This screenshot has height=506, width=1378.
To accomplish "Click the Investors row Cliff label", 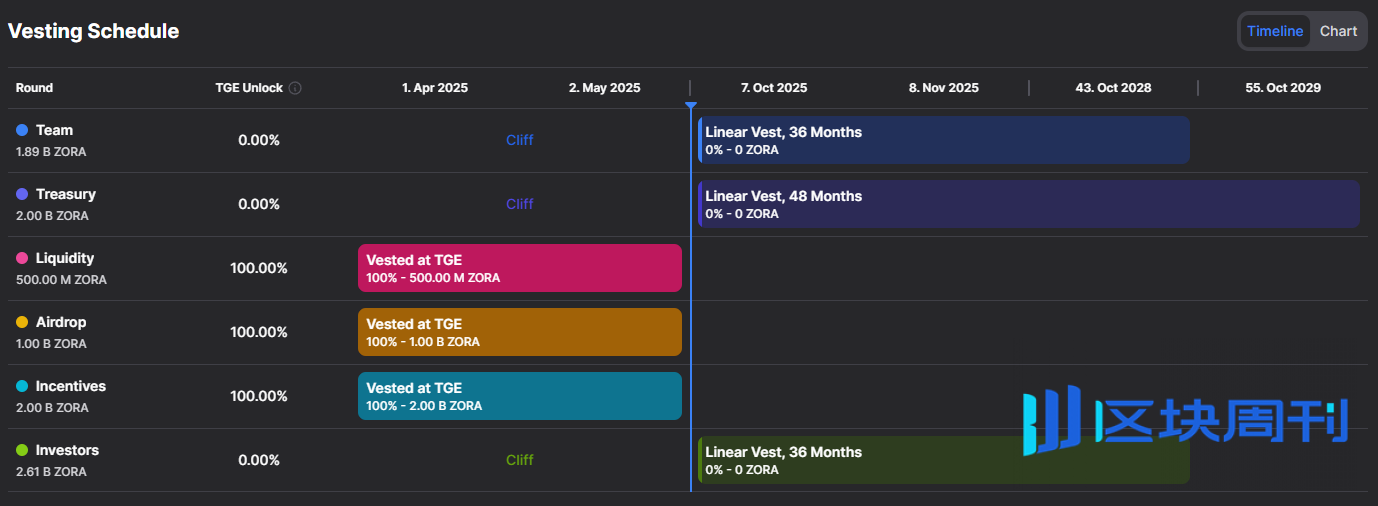I will tap(520, 460).
